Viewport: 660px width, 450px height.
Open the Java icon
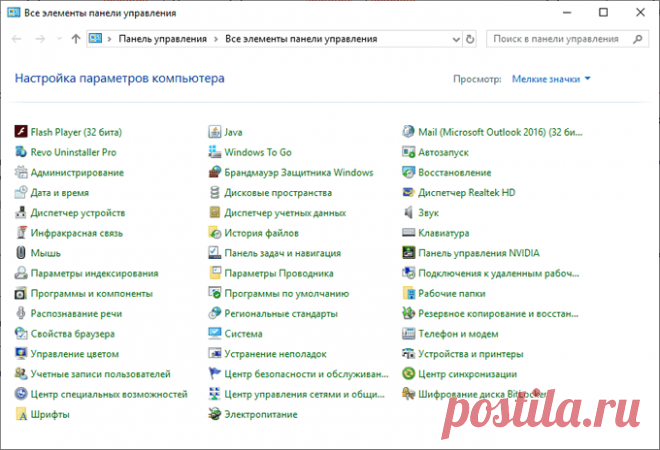[x=215, y=132]
